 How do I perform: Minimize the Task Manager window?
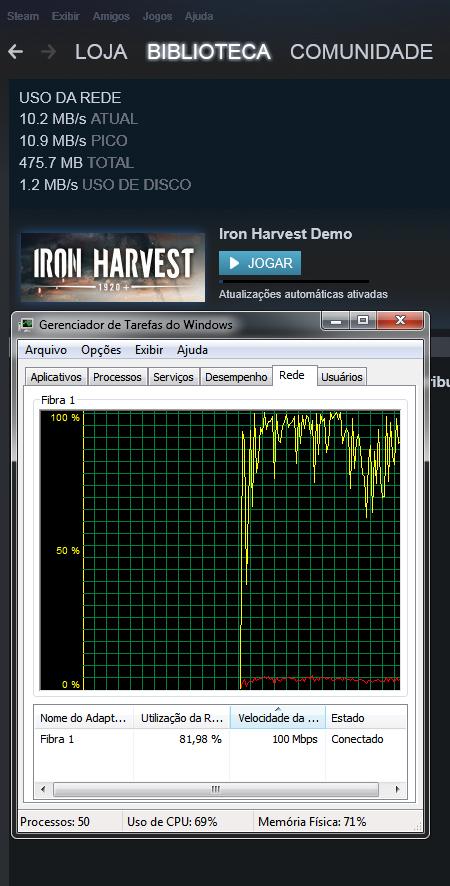coord(335,320)
